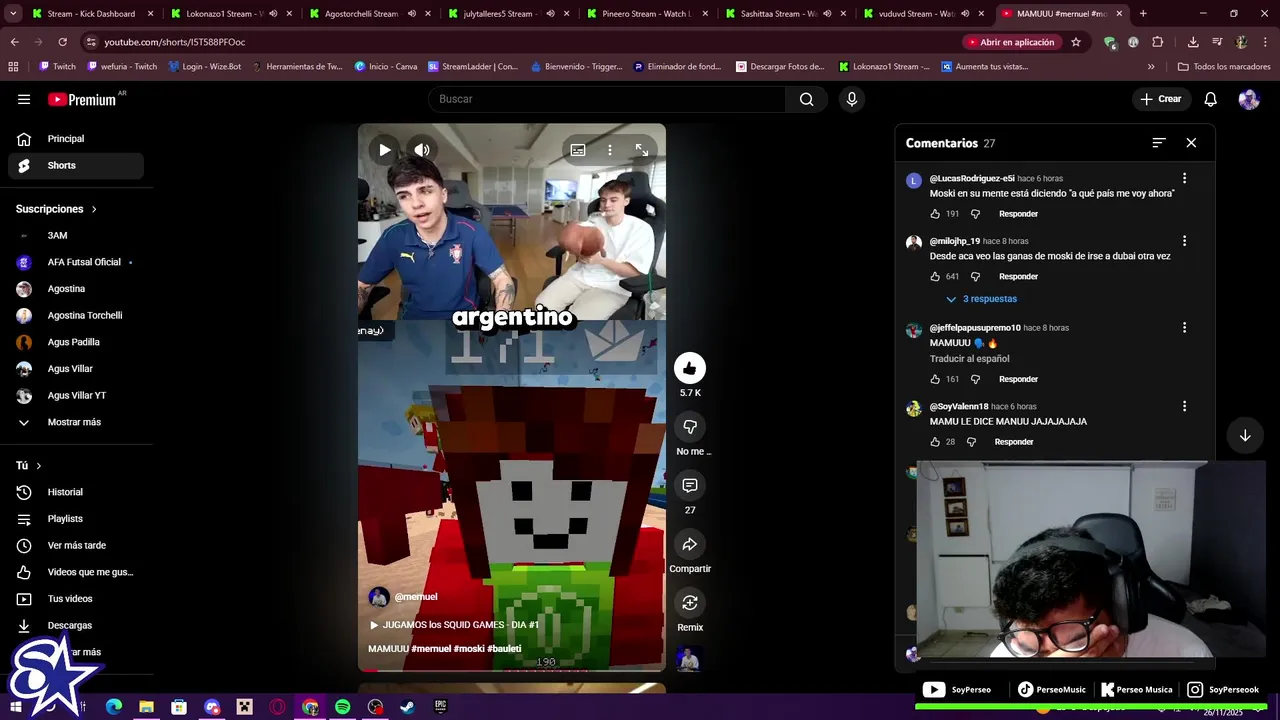Select Shorts in the sidebar
This screenshot has width=1280, height=720.
point(76,165)
